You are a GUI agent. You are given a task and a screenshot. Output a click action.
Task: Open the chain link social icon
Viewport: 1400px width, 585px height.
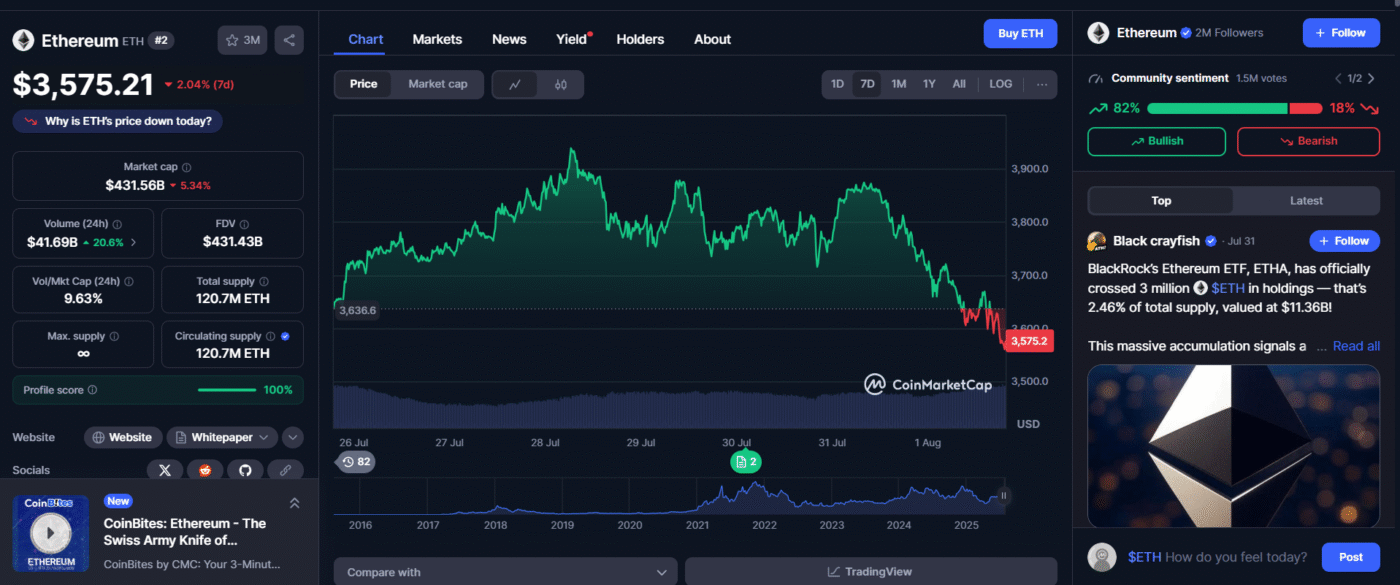[x=285, y=470]
